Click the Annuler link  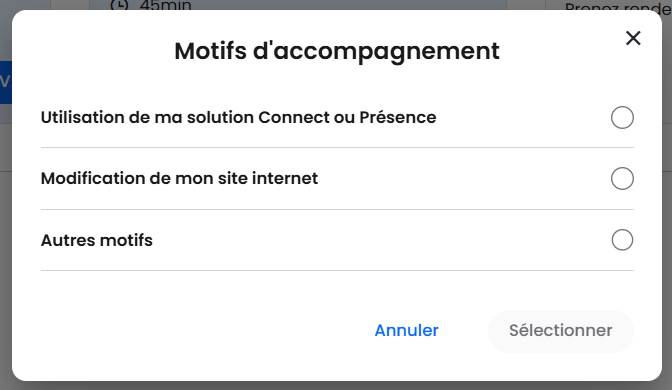click(x=406, y=330)
